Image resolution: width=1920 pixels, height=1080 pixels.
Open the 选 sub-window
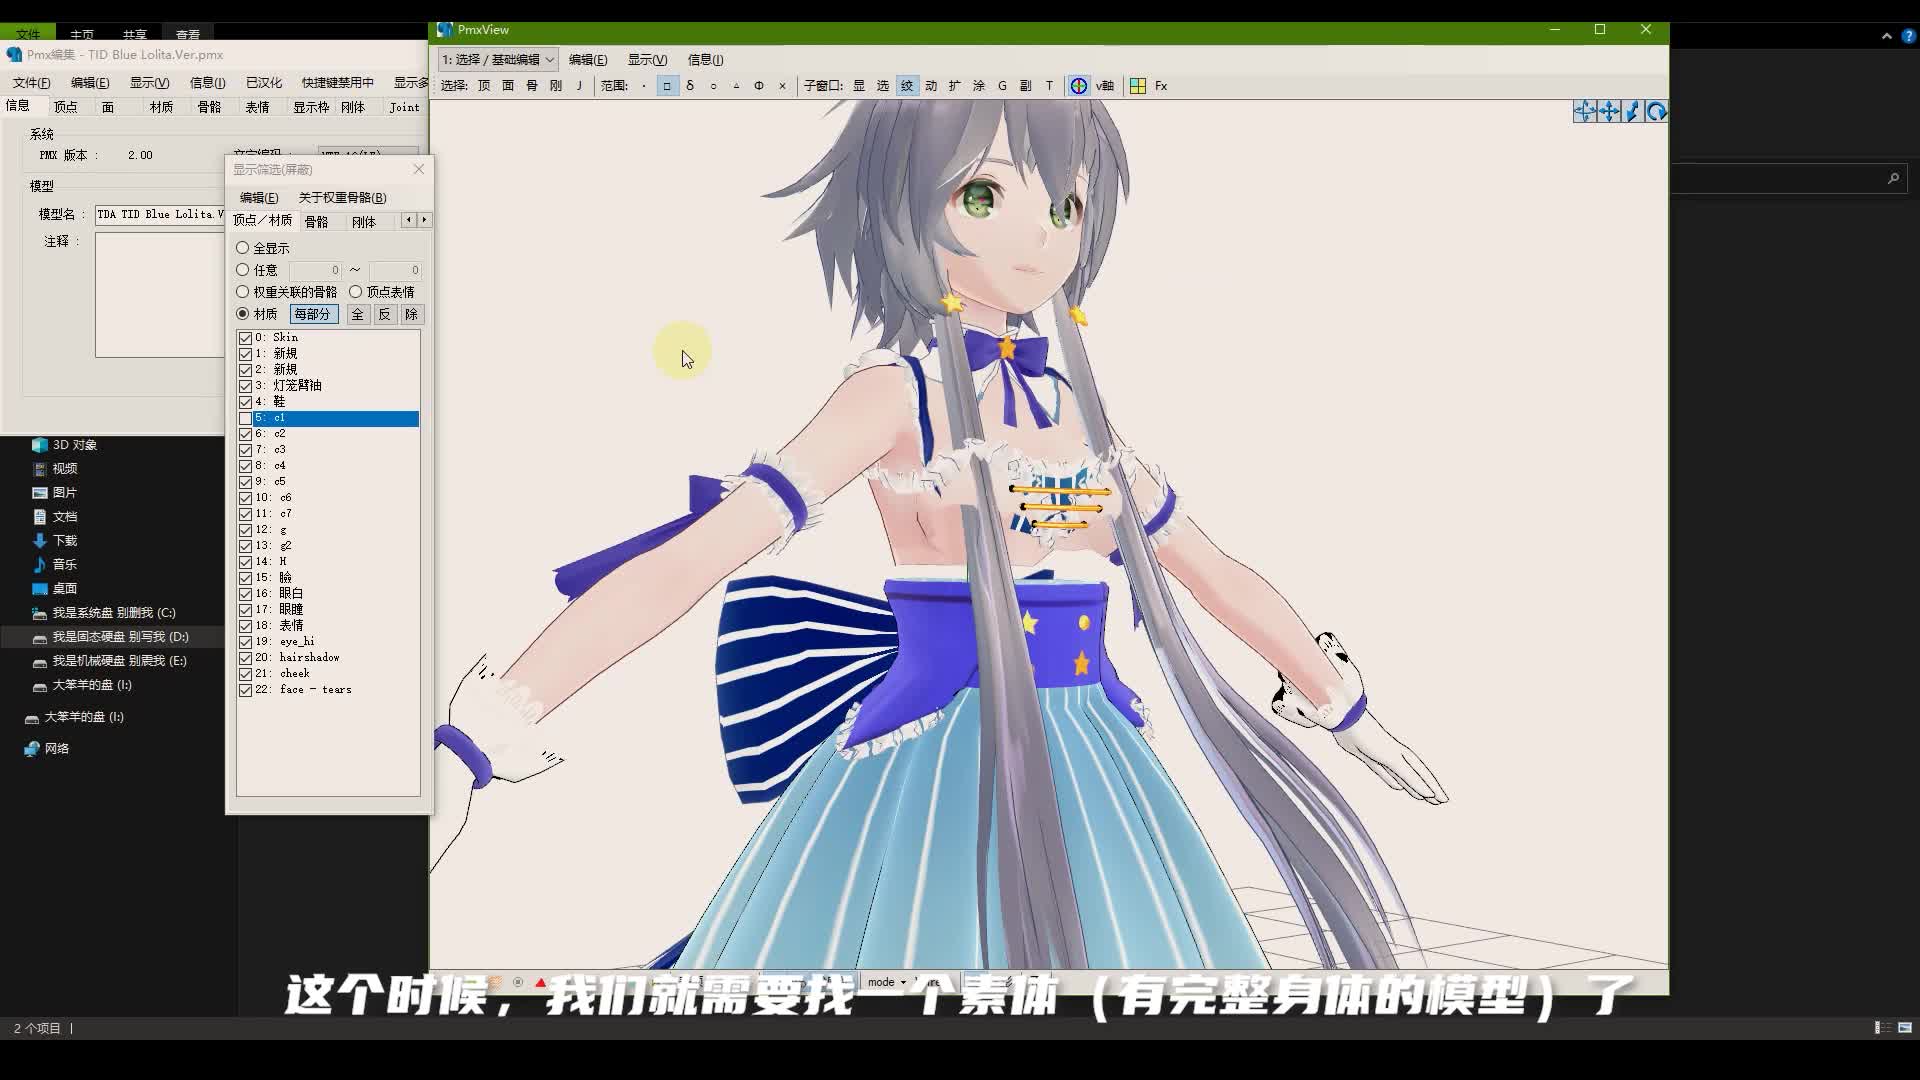click(x=883, y=86)
